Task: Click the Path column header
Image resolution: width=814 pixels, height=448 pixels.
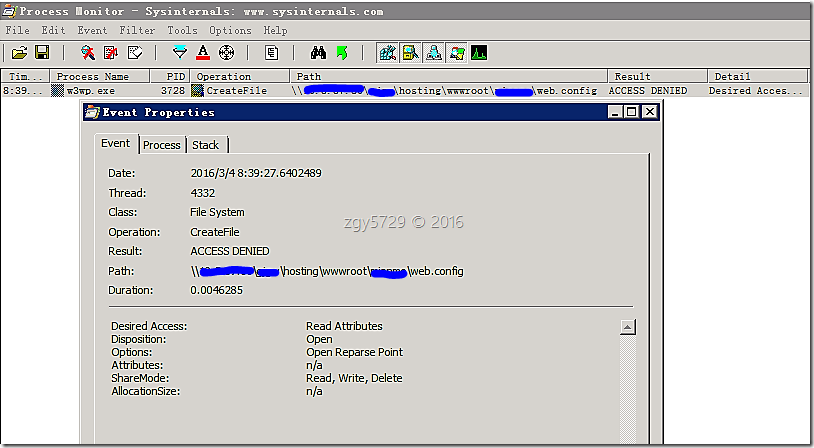Action: click(x=449, y=76)
